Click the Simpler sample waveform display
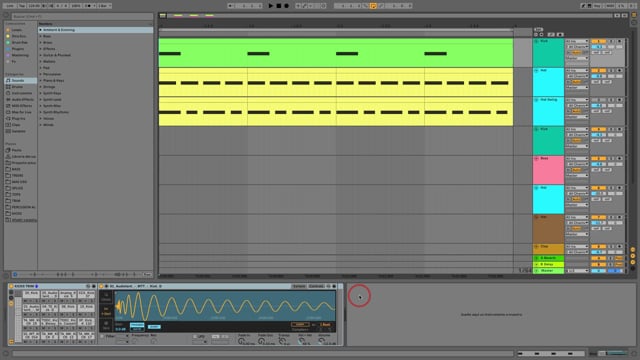 click(x=225, y=306)
